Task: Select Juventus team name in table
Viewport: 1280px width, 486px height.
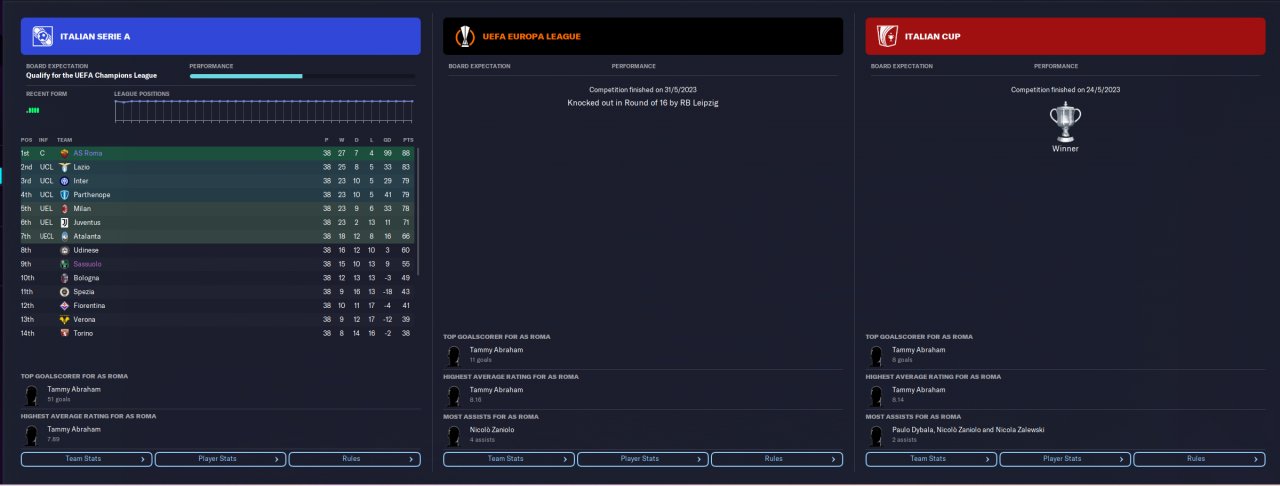Action: (x=87, y=222)
